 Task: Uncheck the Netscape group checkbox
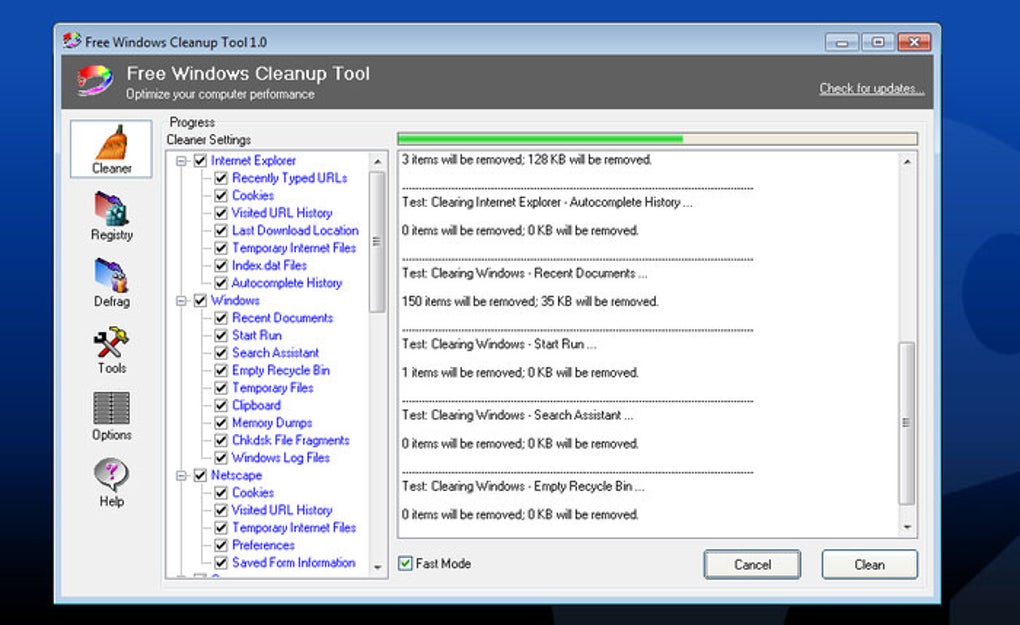tap(200, 475)
